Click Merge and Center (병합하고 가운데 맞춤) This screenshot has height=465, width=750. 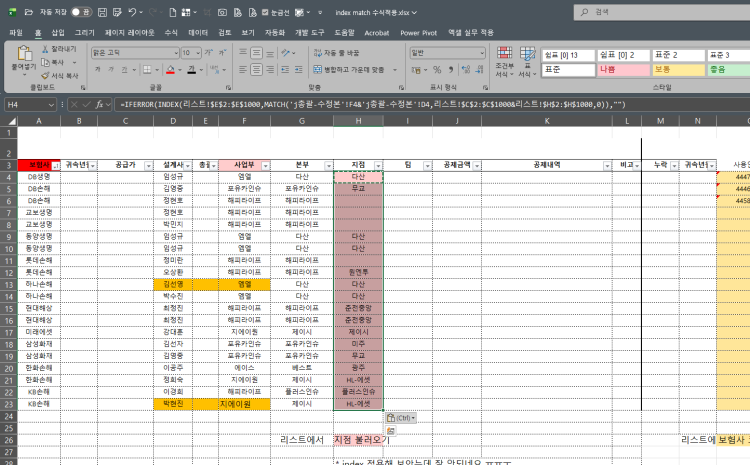(349, 70)
